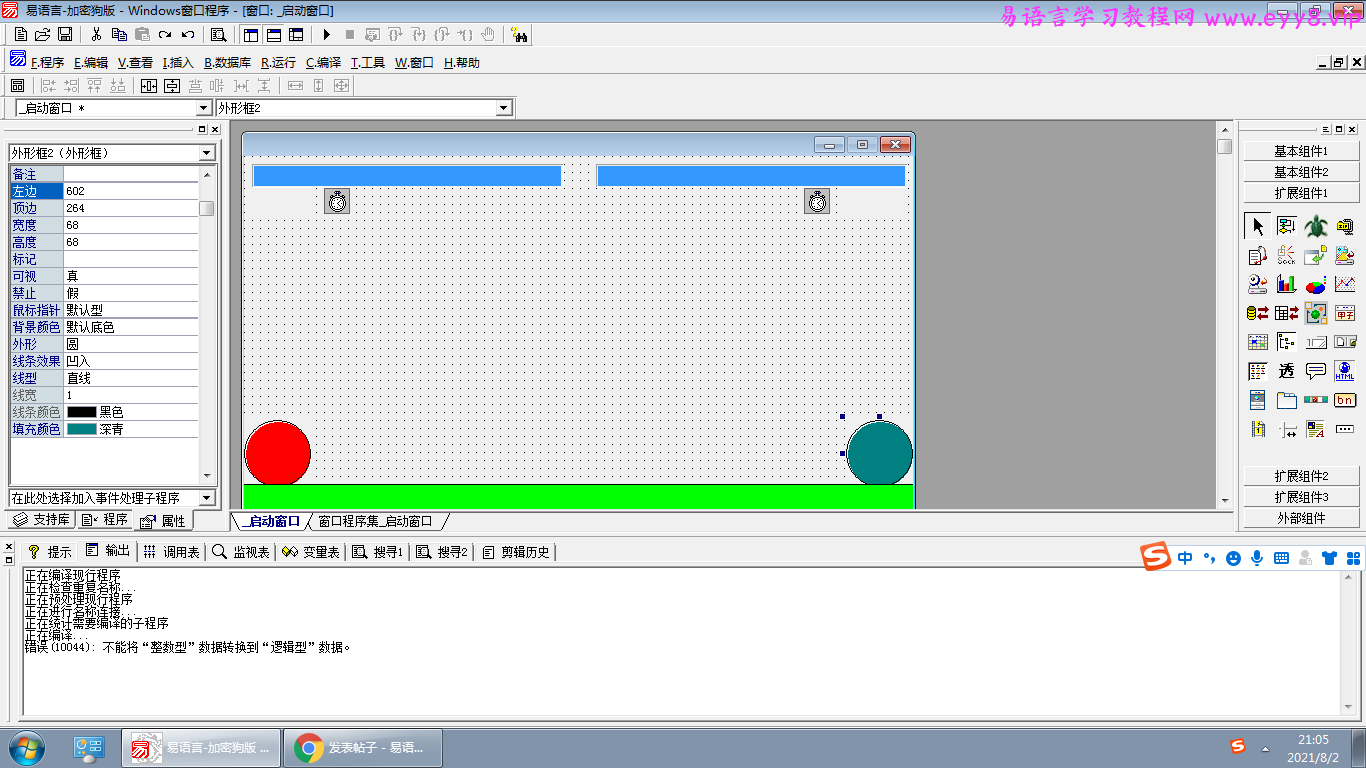Viewport: 1366px width, 768px height.
Task: Switch to the '调用表' bottom tab
Action: click(172, 552)
